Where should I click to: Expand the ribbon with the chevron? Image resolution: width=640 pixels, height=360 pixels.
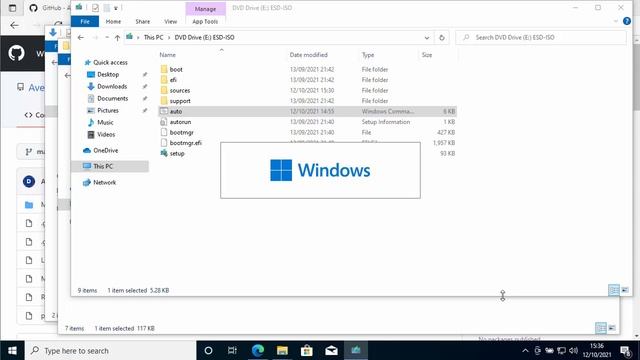[616, 21]
